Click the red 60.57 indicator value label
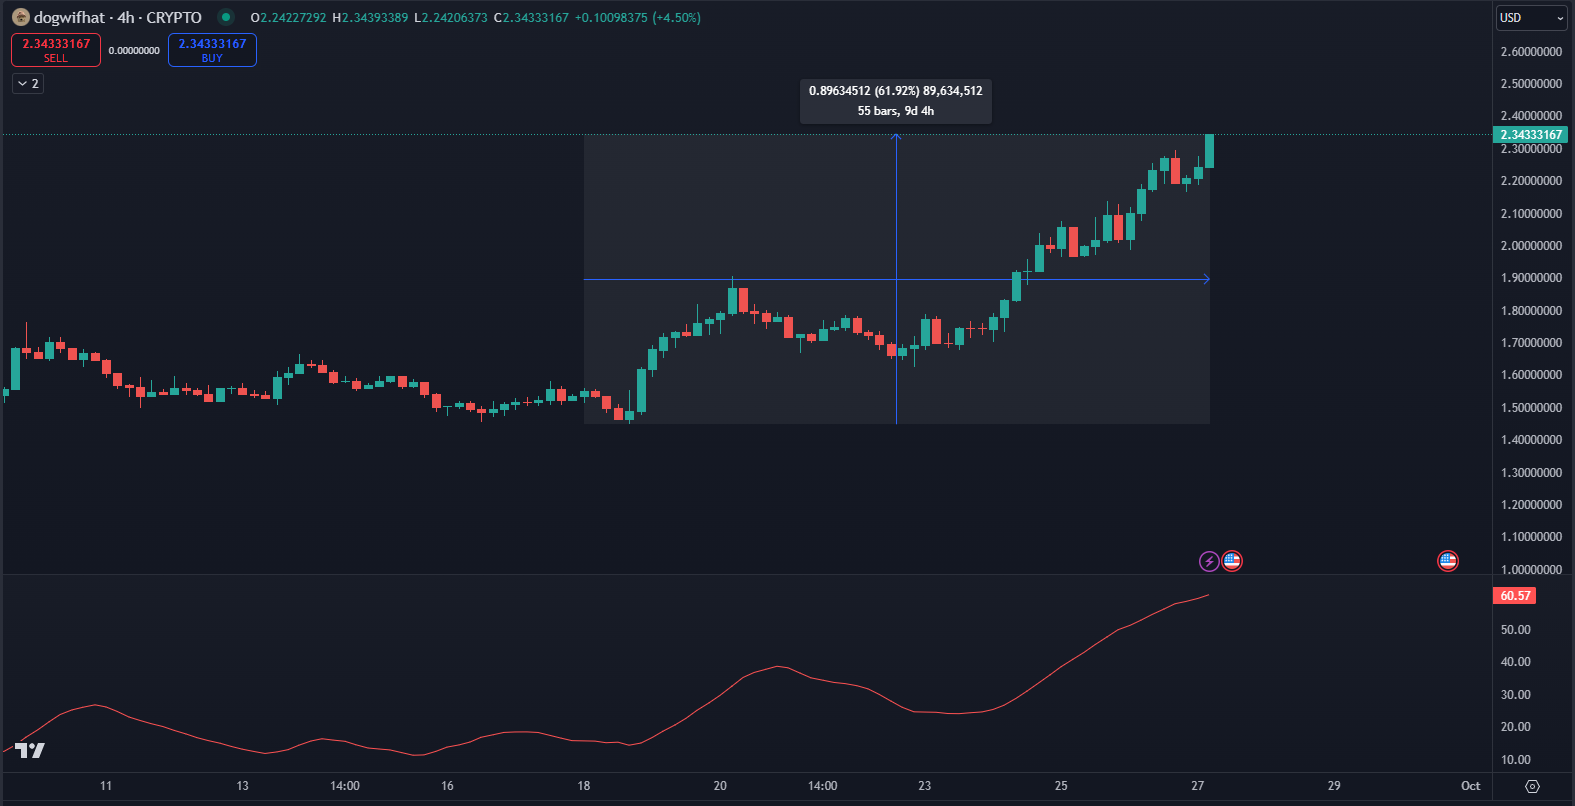The image size is (1575, 806). point(1515,596)
